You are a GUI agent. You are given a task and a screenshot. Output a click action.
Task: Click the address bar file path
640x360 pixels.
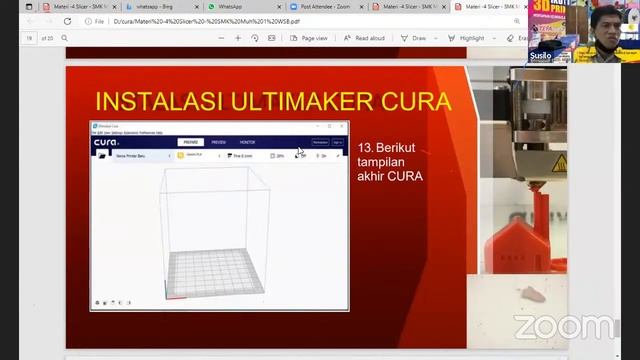coord(207,21)
